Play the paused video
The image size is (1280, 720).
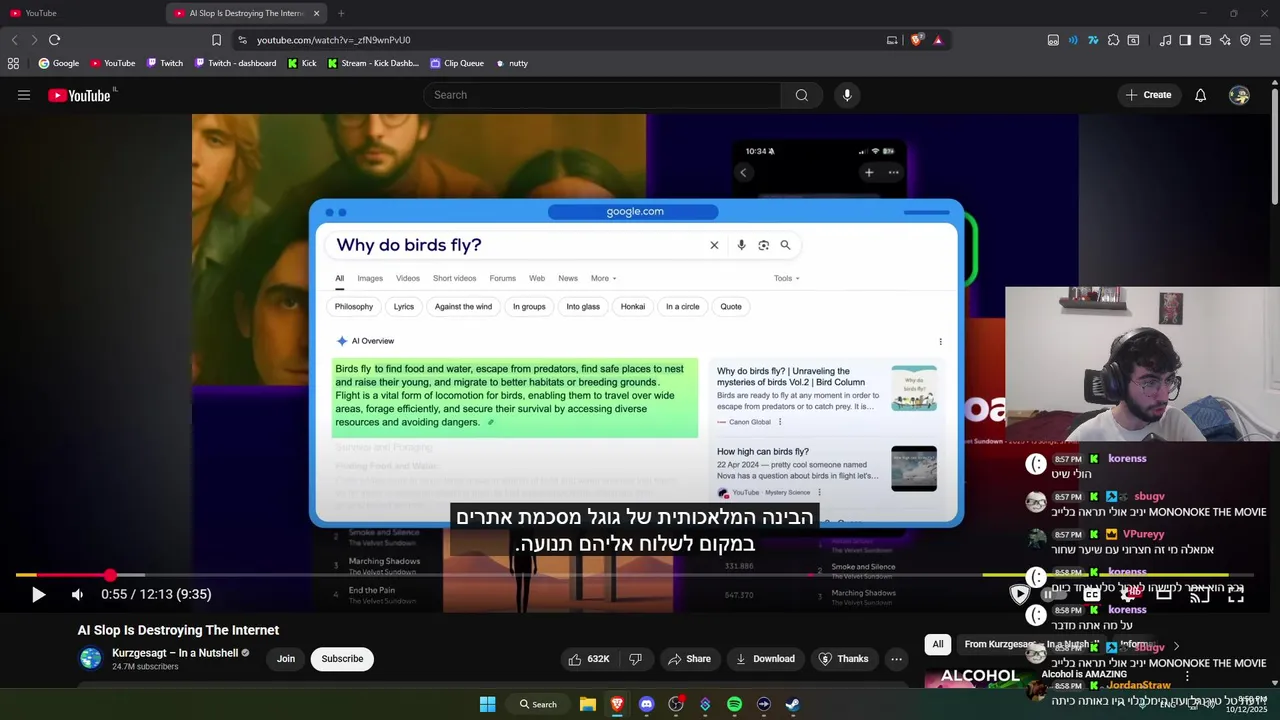pyautogui.click(x=38, y=594)
